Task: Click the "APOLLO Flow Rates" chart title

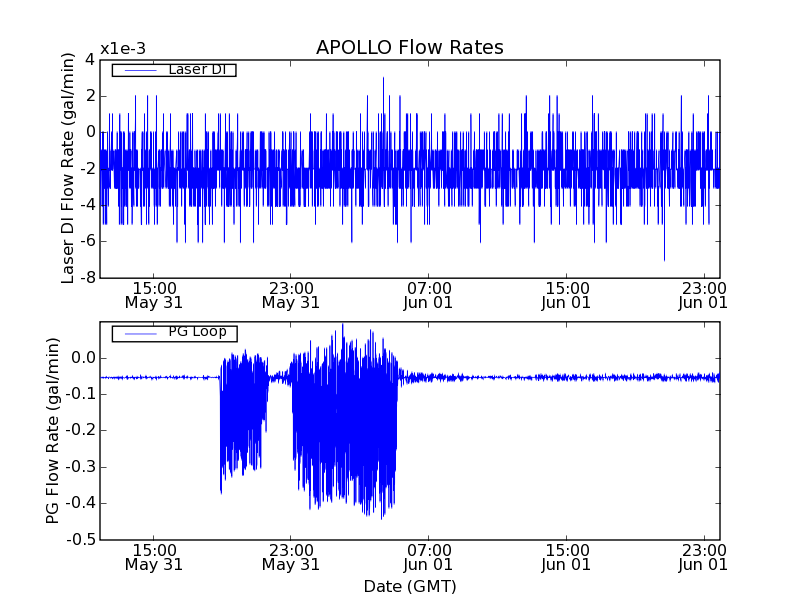Action: (x=409, y=48)
